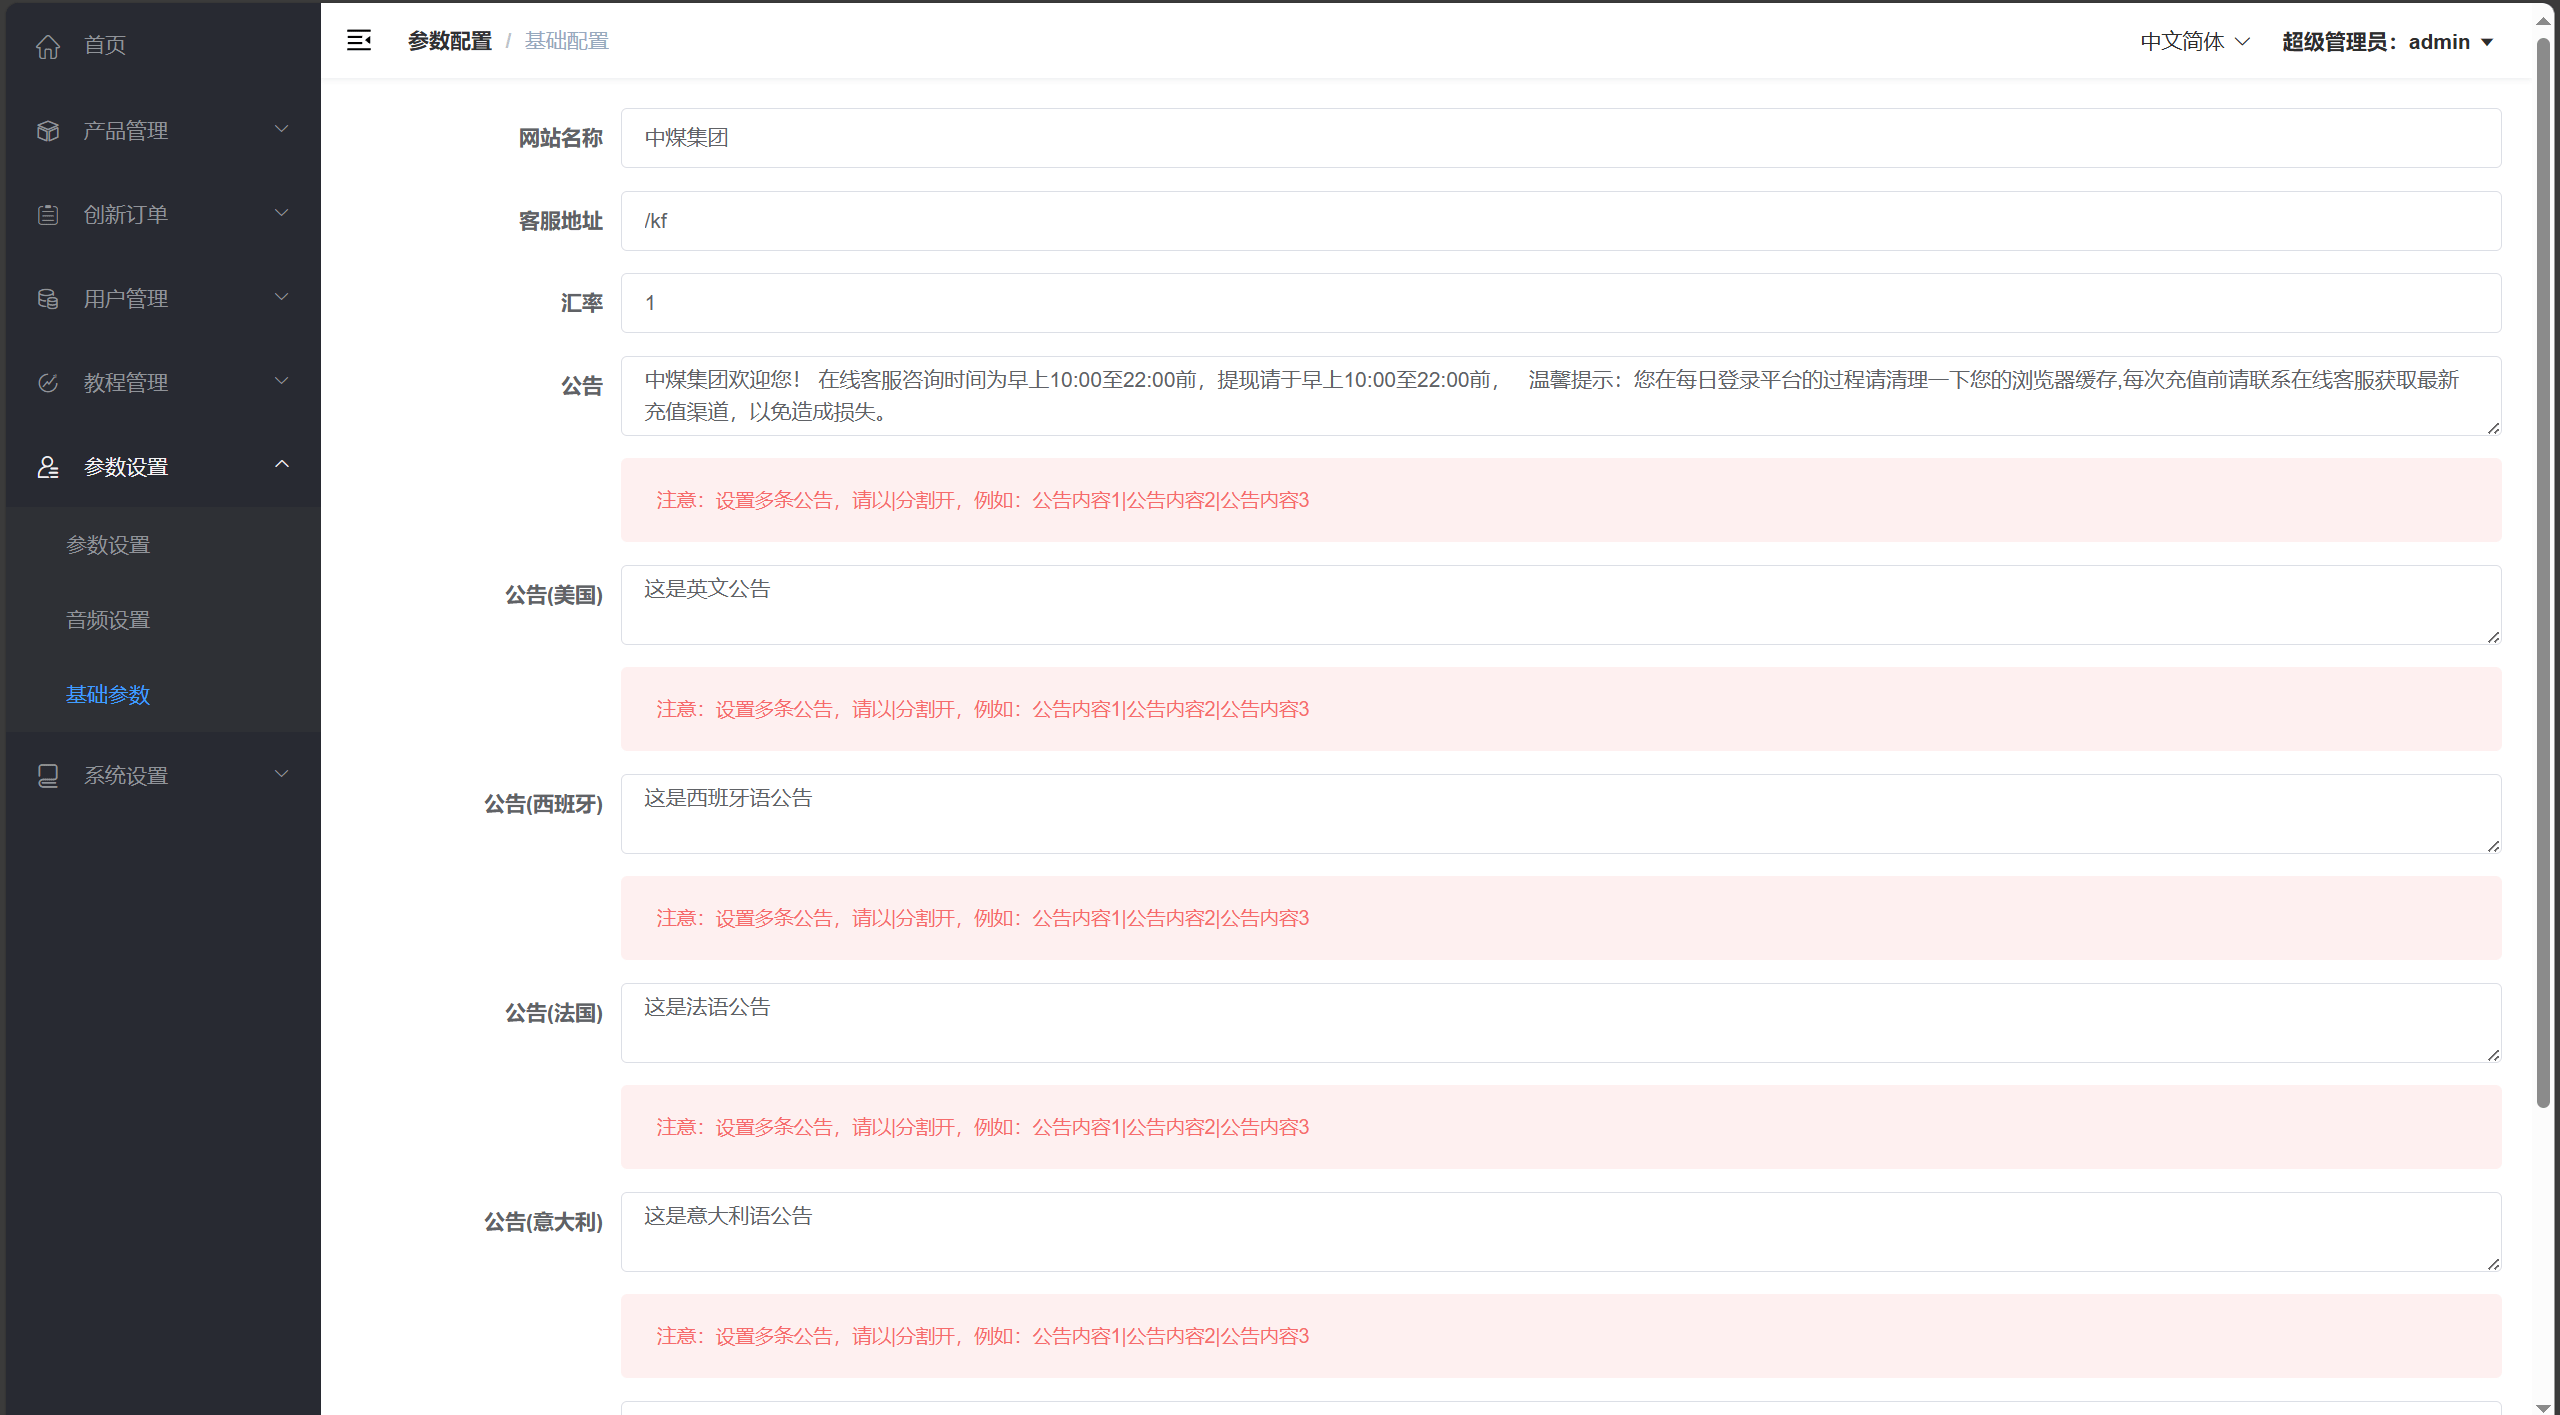Click the cube icon for 产品管理

pos(48,131)
